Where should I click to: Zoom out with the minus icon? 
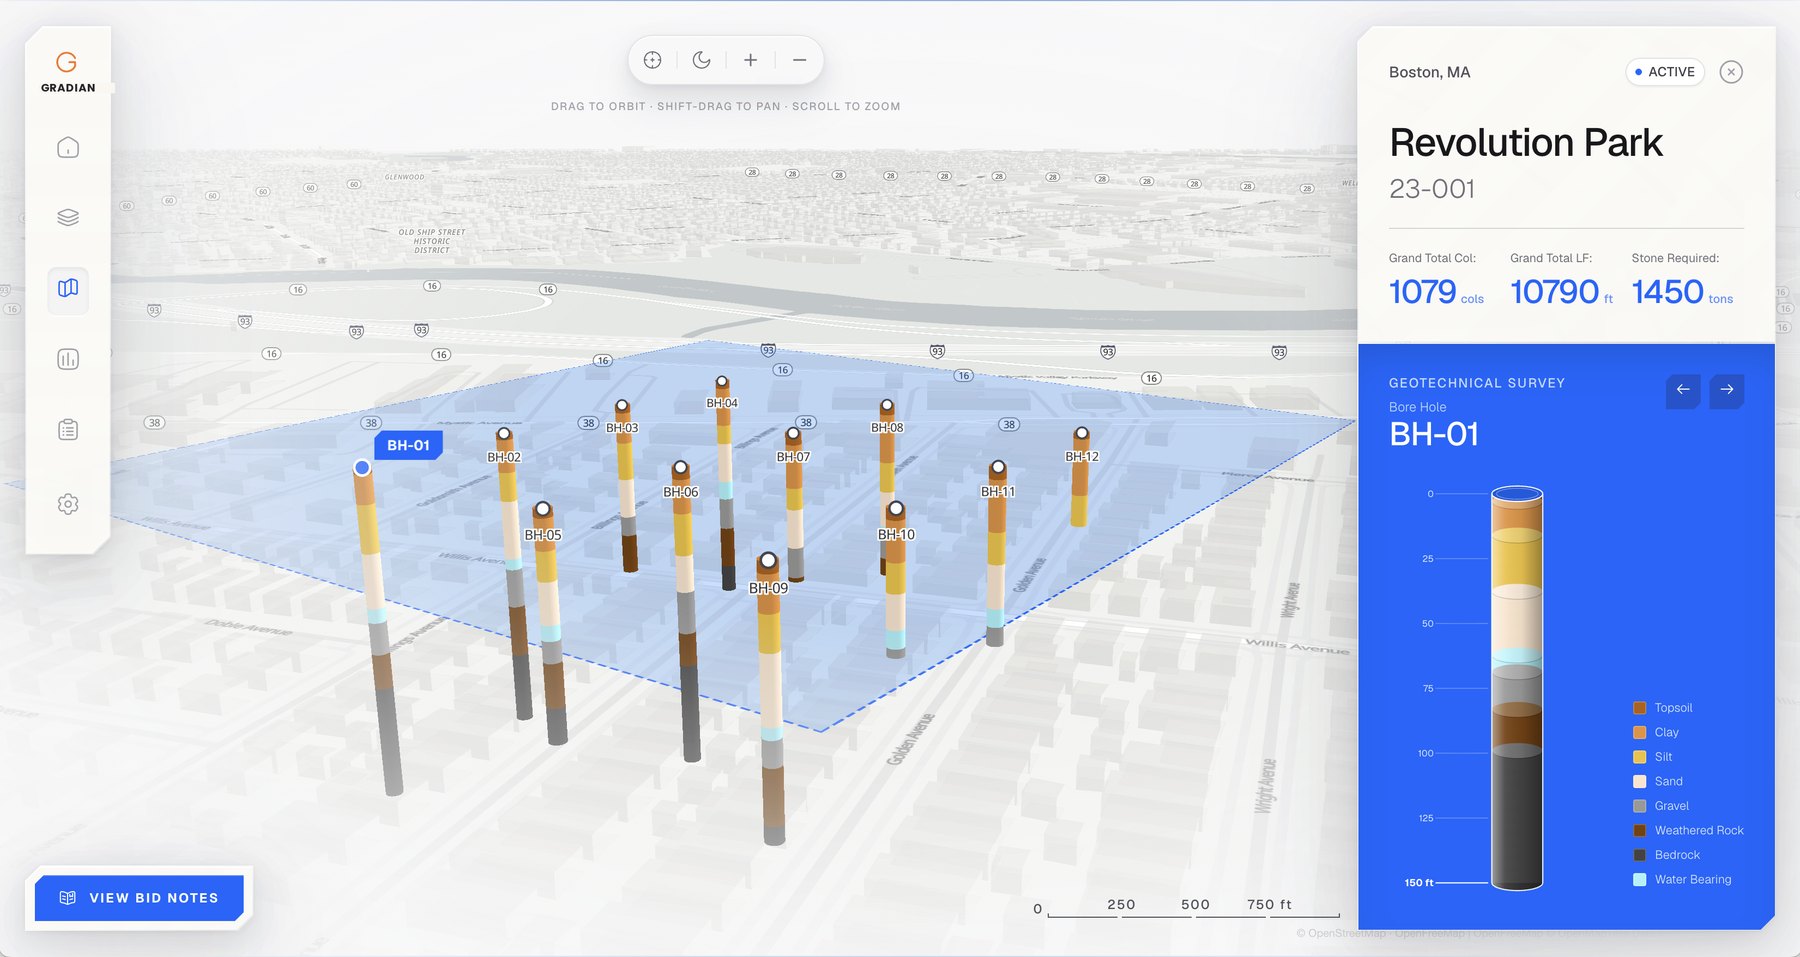click(799, 60)
